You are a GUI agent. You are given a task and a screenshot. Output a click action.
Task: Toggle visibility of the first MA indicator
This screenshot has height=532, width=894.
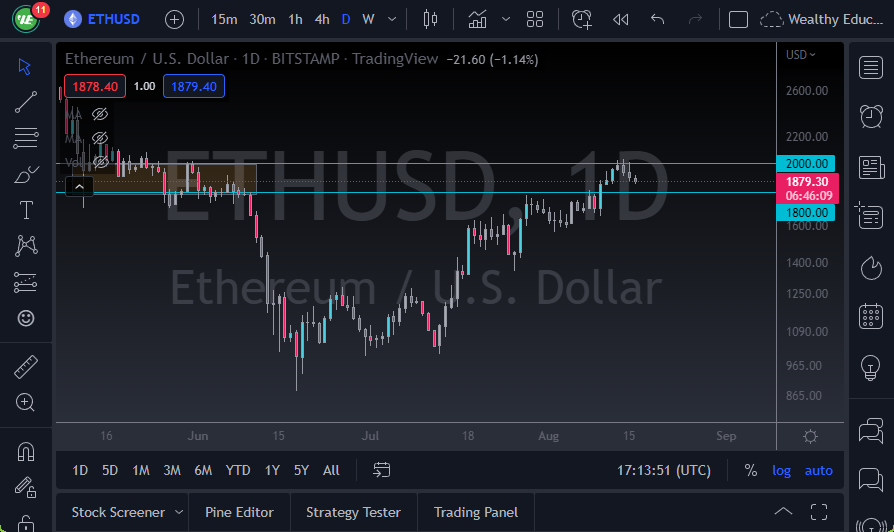click(x=100, y=114)
